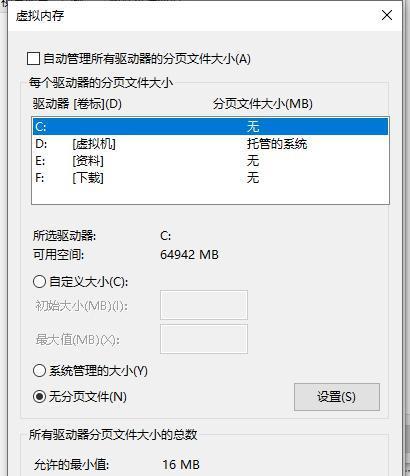Select drive D: [虚拟机] in the list

click(x=210, y=144)
